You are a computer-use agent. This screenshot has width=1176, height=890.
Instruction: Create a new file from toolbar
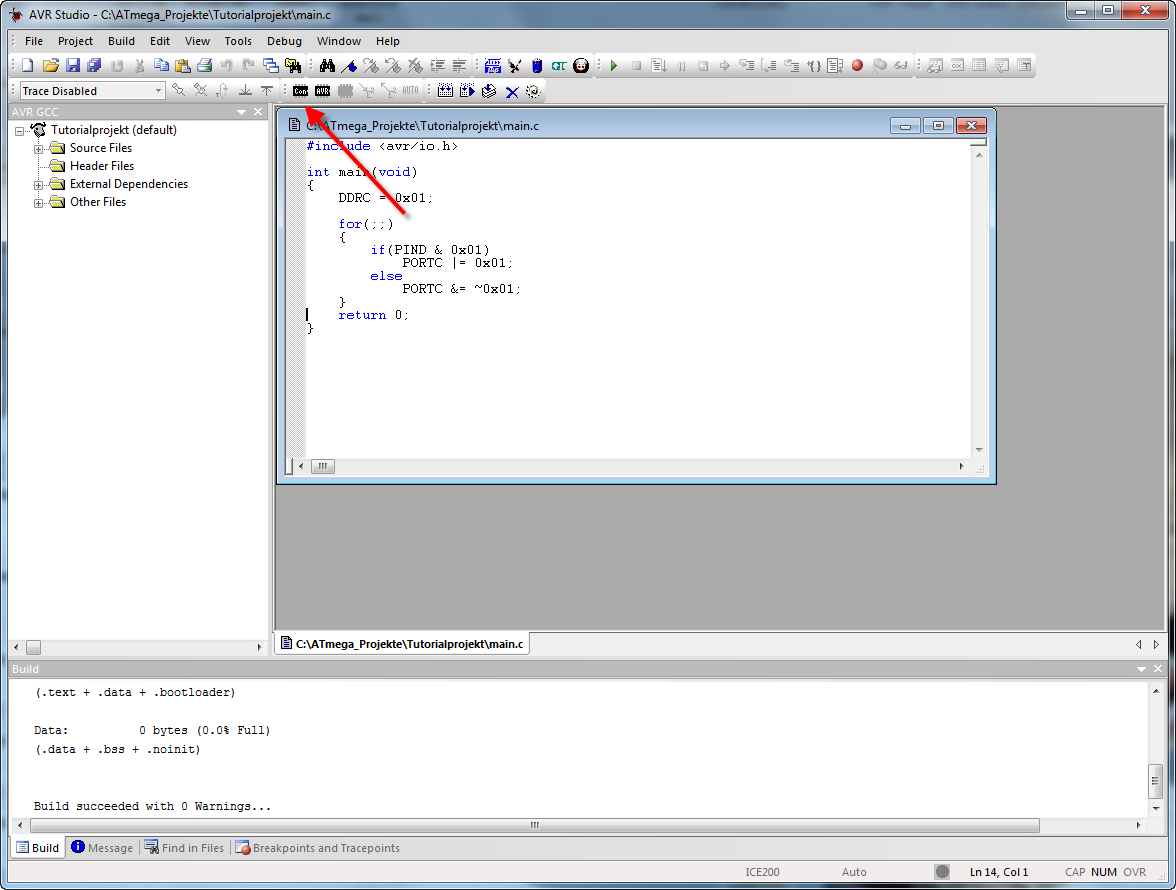(28, 66)
